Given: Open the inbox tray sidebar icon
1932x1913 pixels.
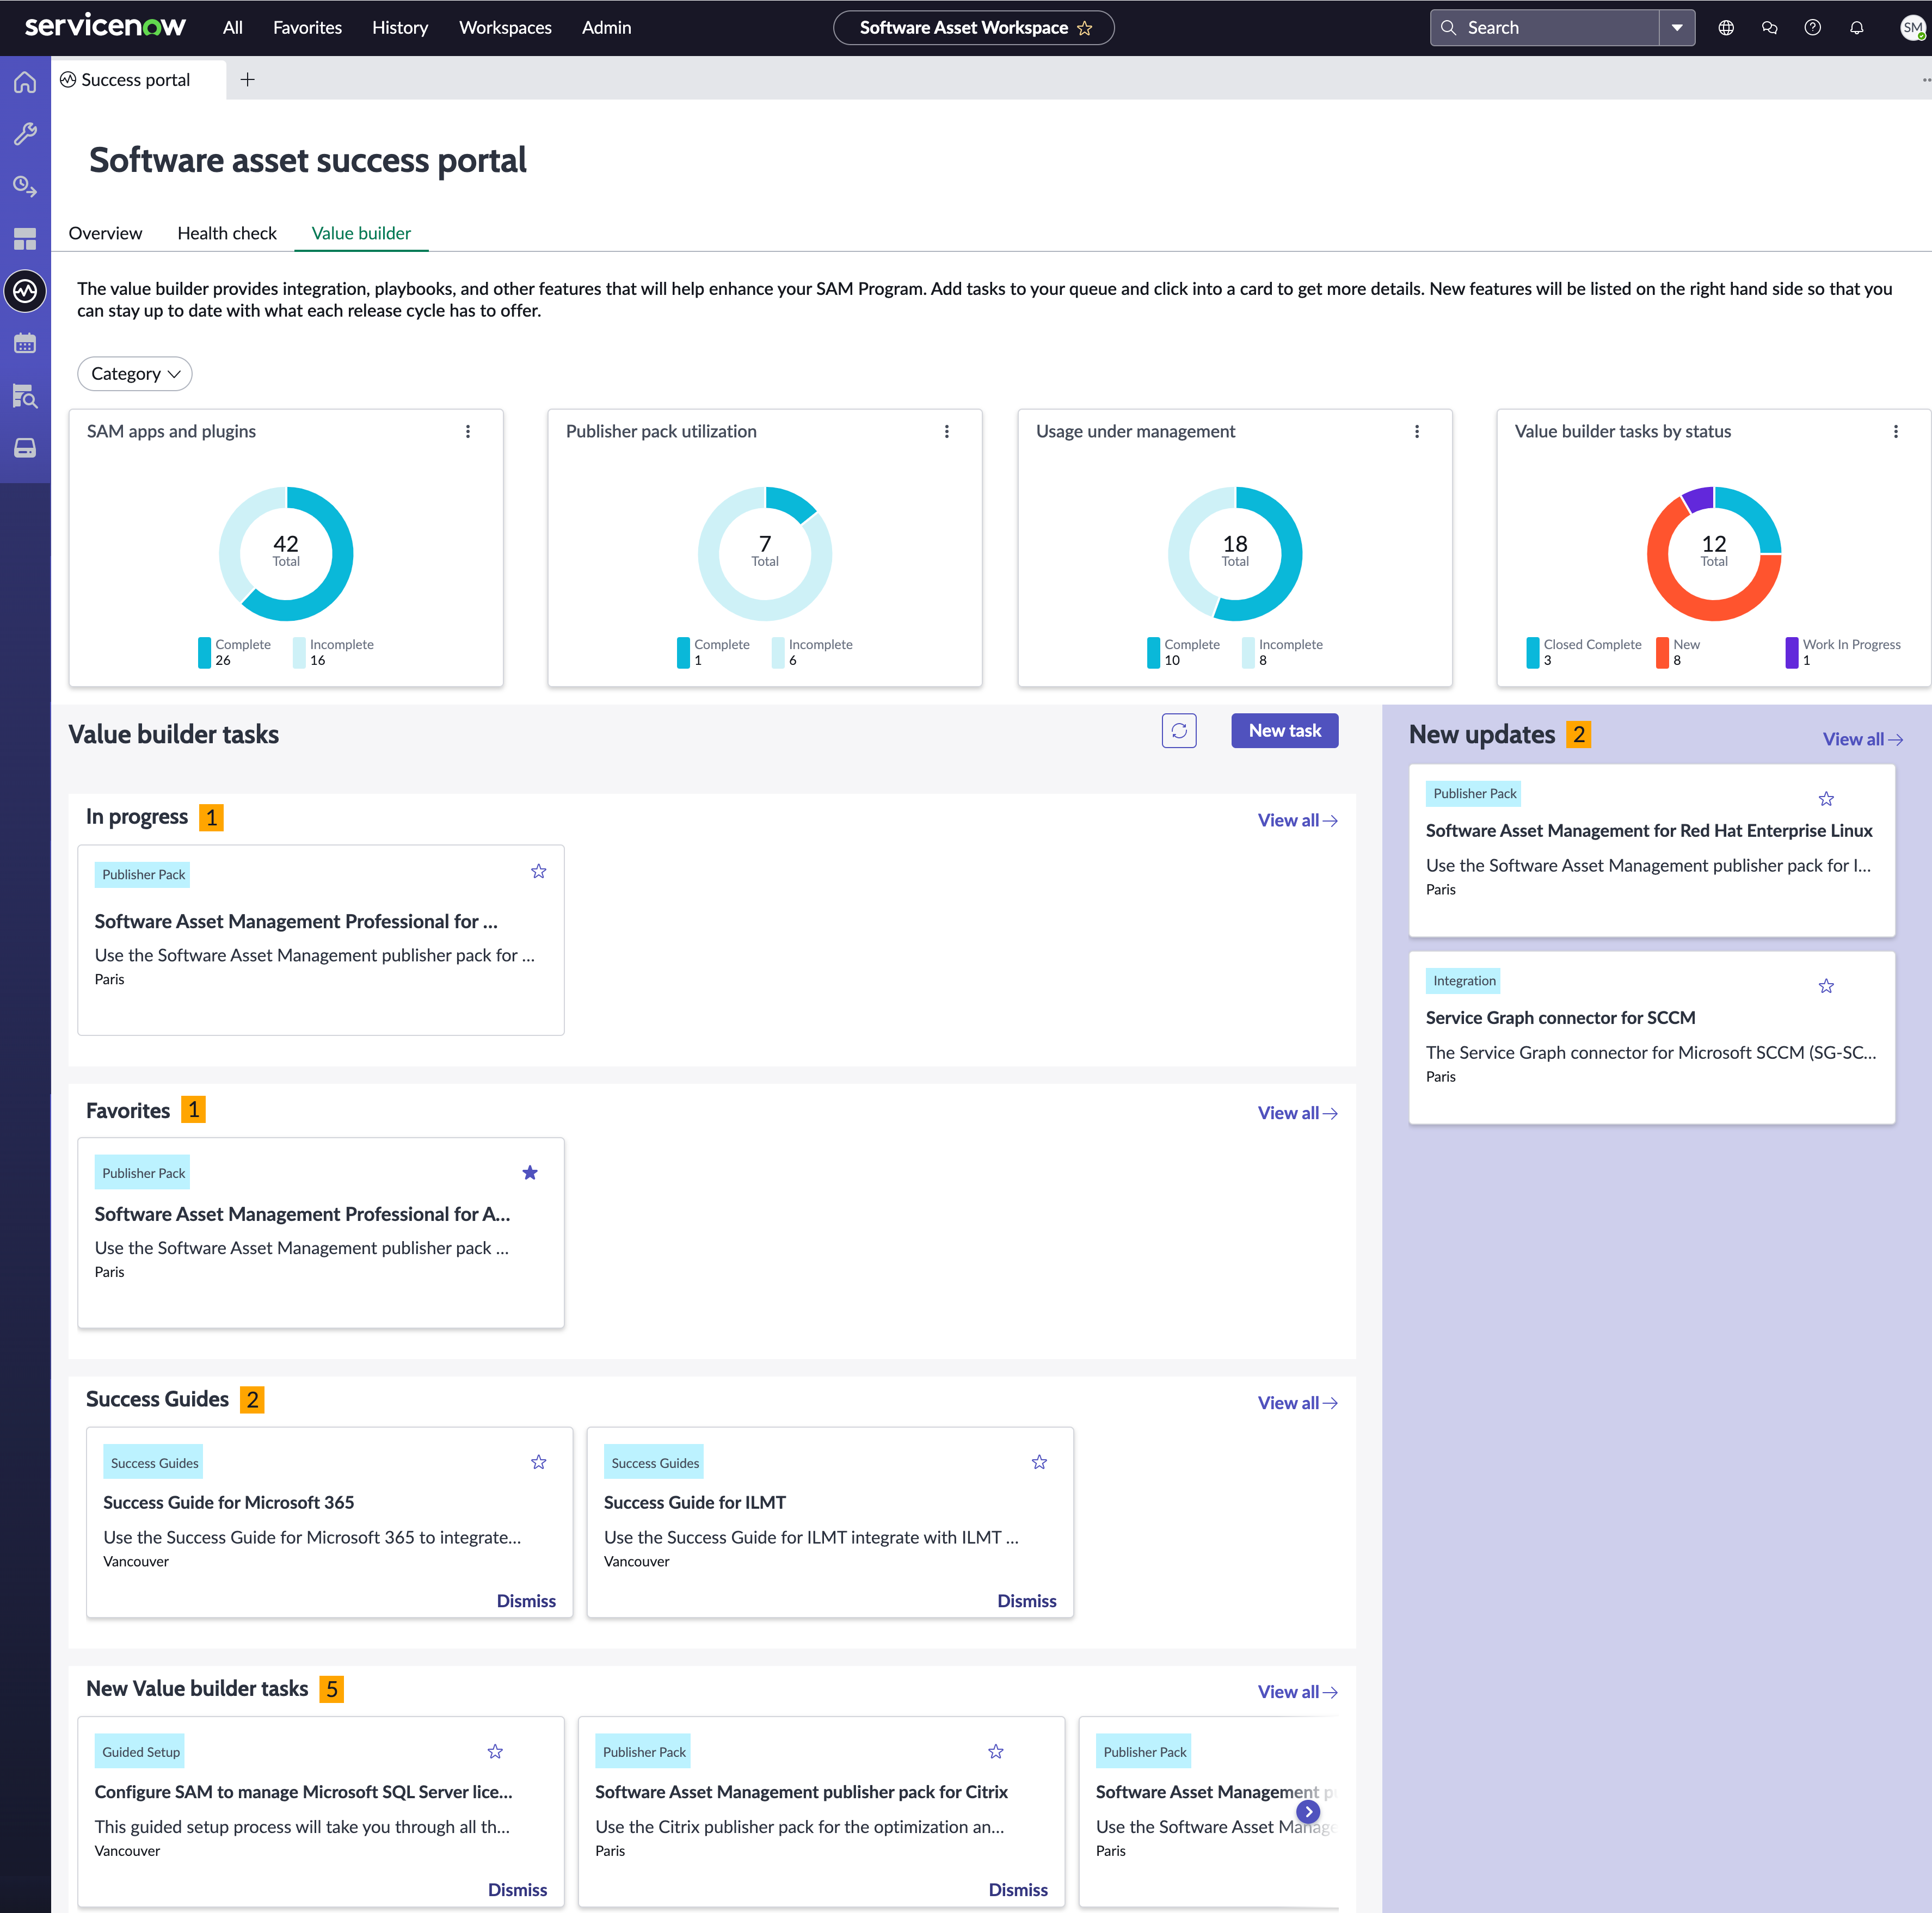Looking at the screenshot, I should 25,448.
